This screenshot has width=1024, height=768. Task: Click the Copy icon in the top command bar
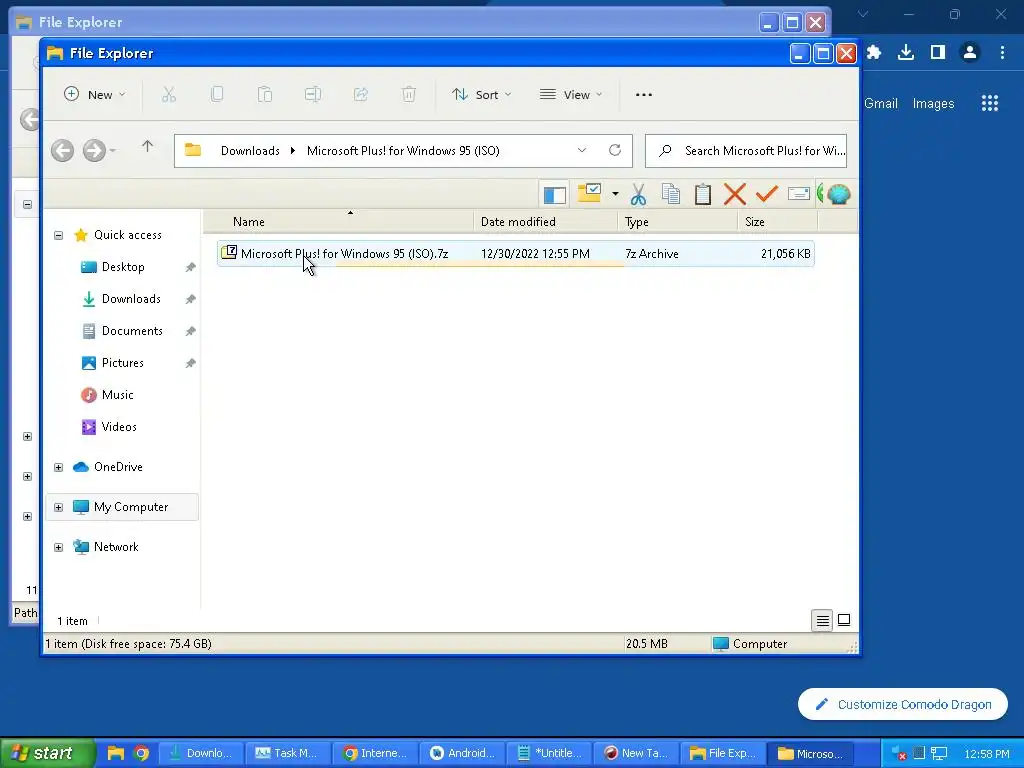click(217, 95)
